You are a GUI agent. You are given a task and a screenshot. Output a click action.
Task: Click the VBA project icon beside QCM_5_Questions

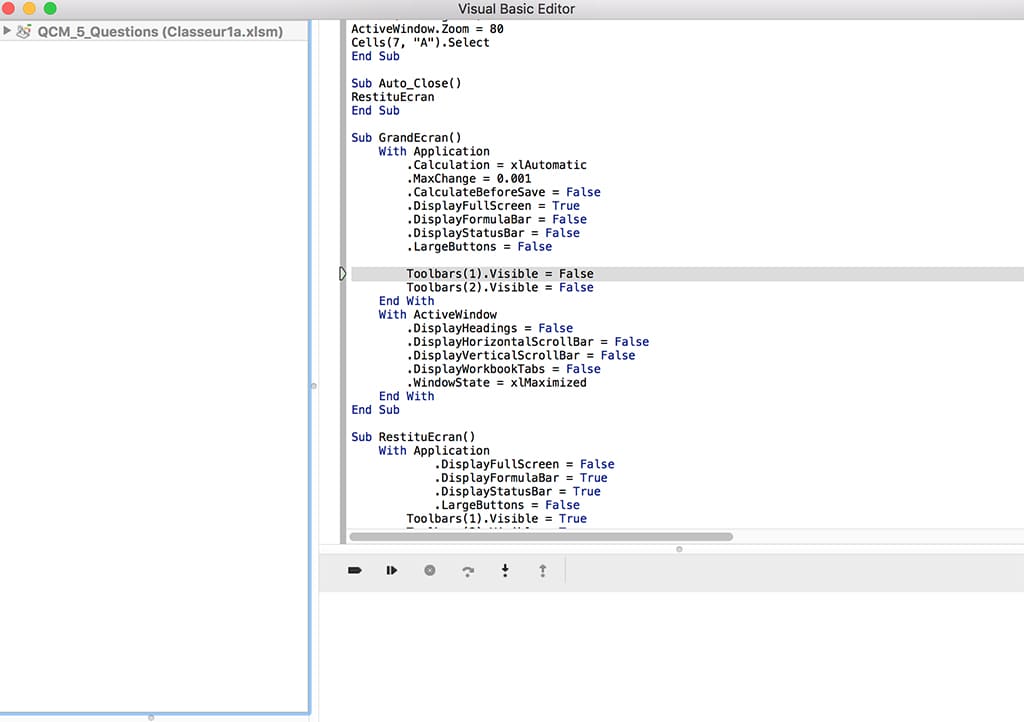tap(24, 32)
